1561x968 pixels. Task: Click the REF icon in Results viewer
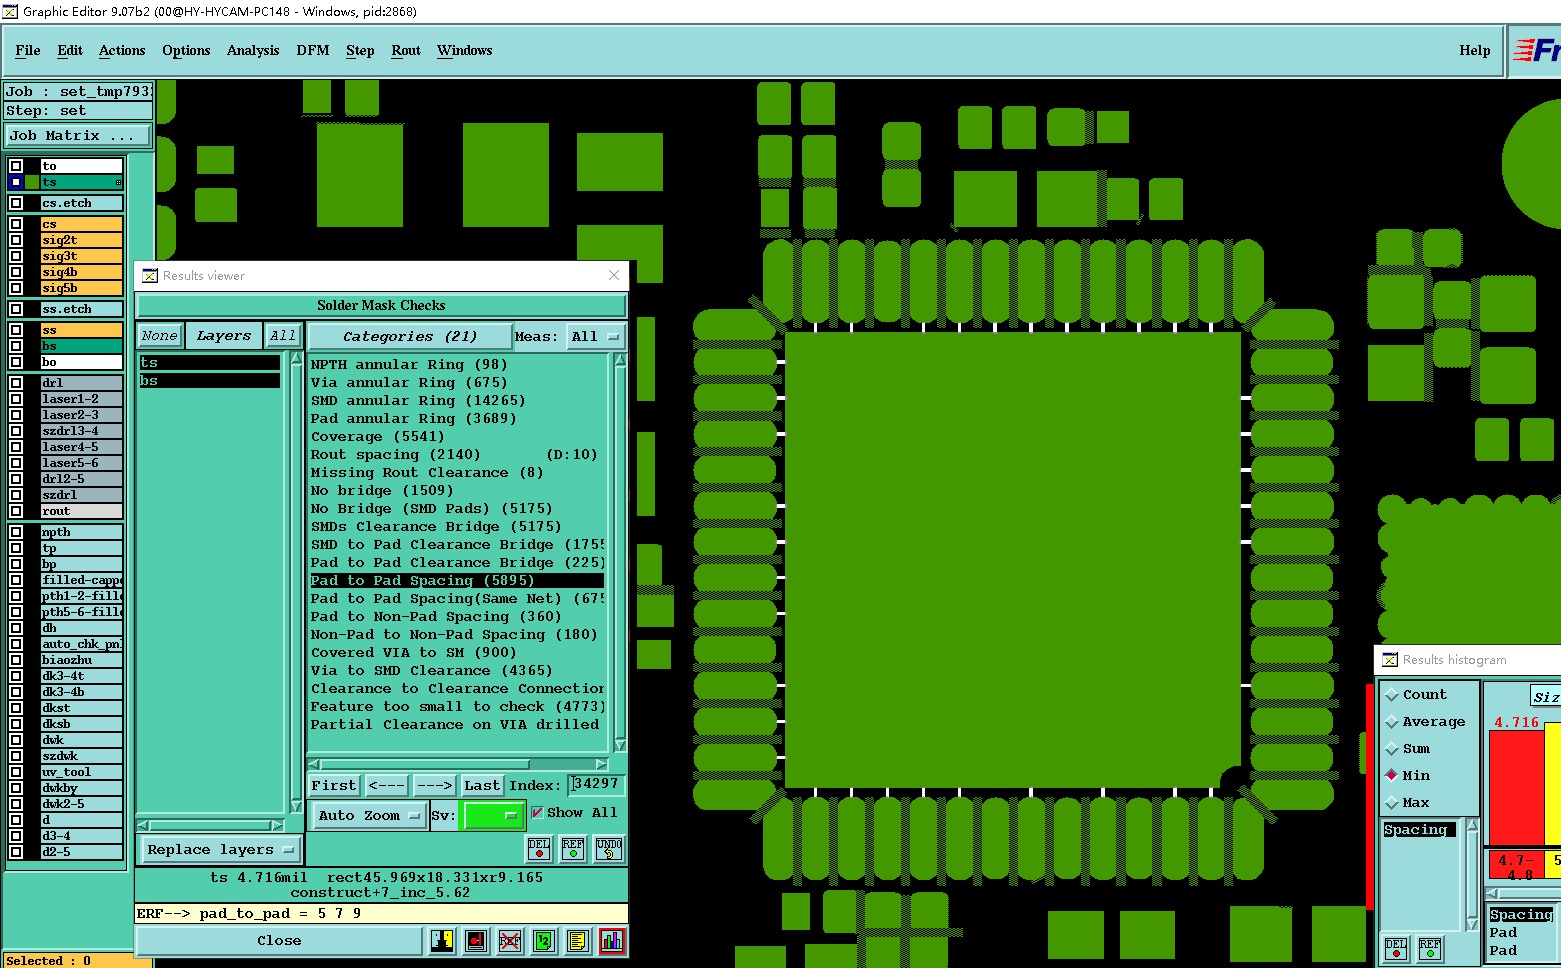pos(573,849)
